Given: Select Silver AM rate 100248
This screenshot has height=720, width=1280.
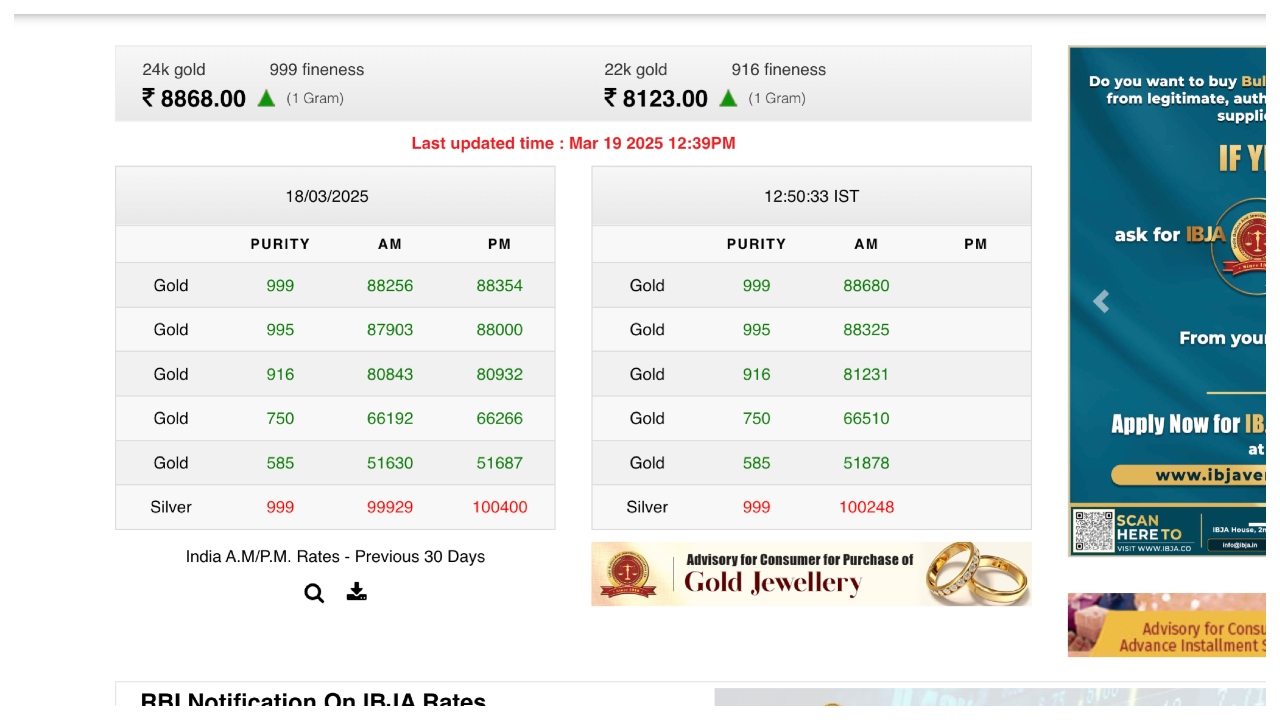Looking at the screenshot, I should 866,507.
